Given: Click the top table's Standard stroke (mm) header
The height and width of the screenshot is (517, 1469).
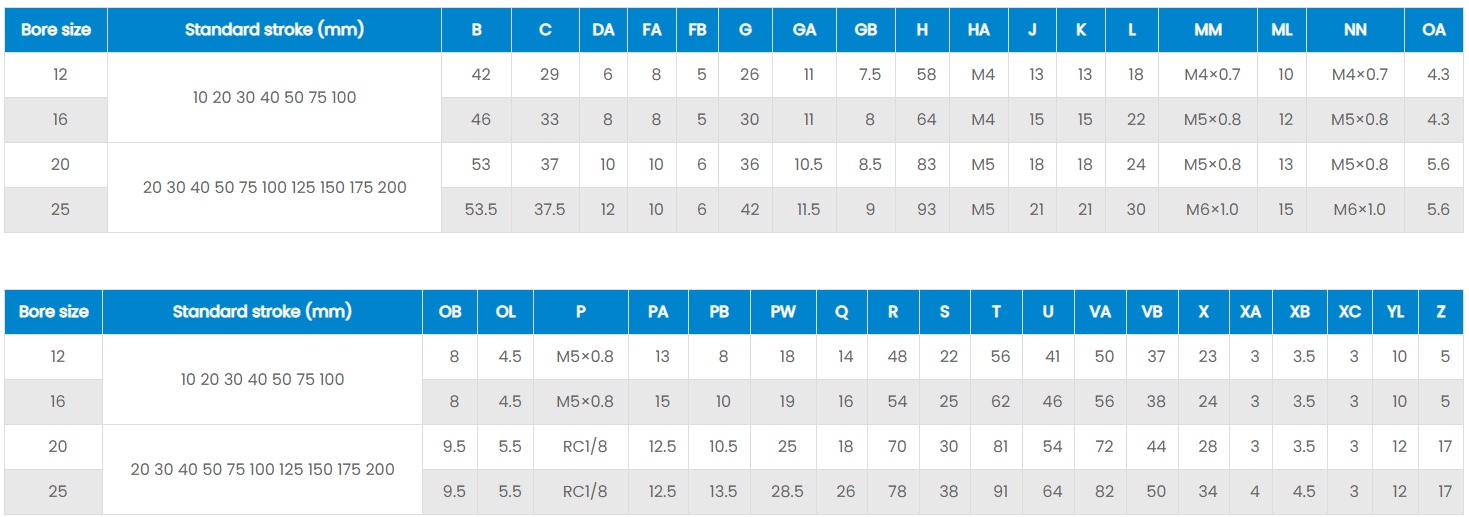Looking at the screenshot, I should click(x=274, y=30).
